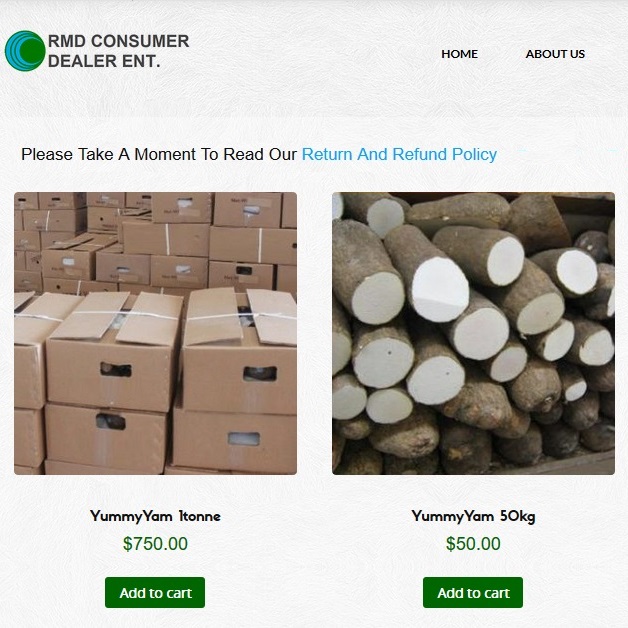Click the Please Take A Moment notice text
The height and width of the screenshot is (628, 628).
[159, 154]
